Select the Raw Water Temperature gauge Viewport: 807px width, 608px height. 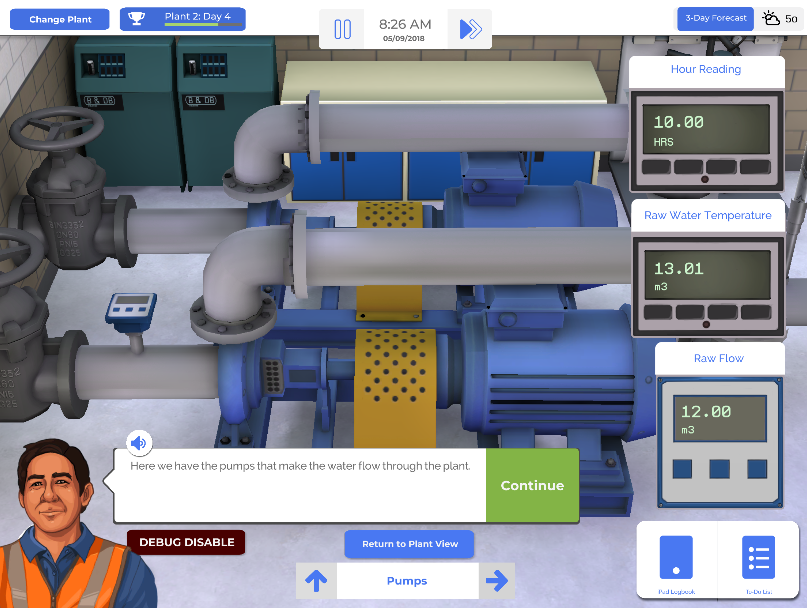(x=707, y=277)
